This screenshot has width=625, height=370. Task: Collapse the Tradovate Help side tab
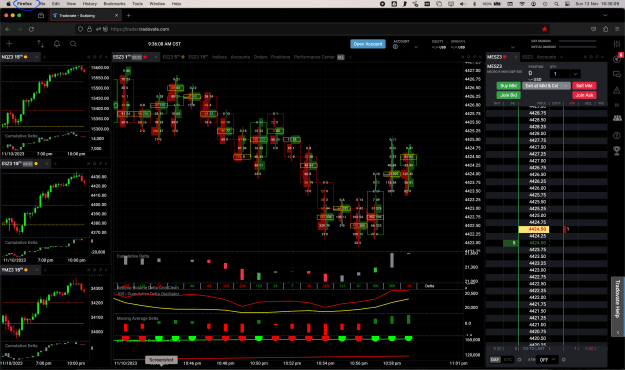pos(618,332)
